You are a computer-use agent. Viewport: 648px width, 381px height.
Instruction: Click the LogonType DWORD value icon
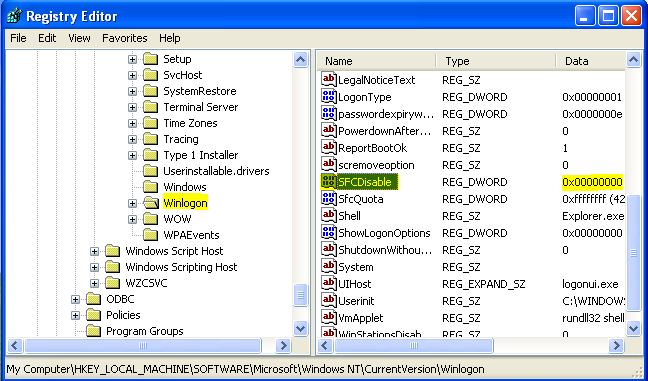(329, 96)
